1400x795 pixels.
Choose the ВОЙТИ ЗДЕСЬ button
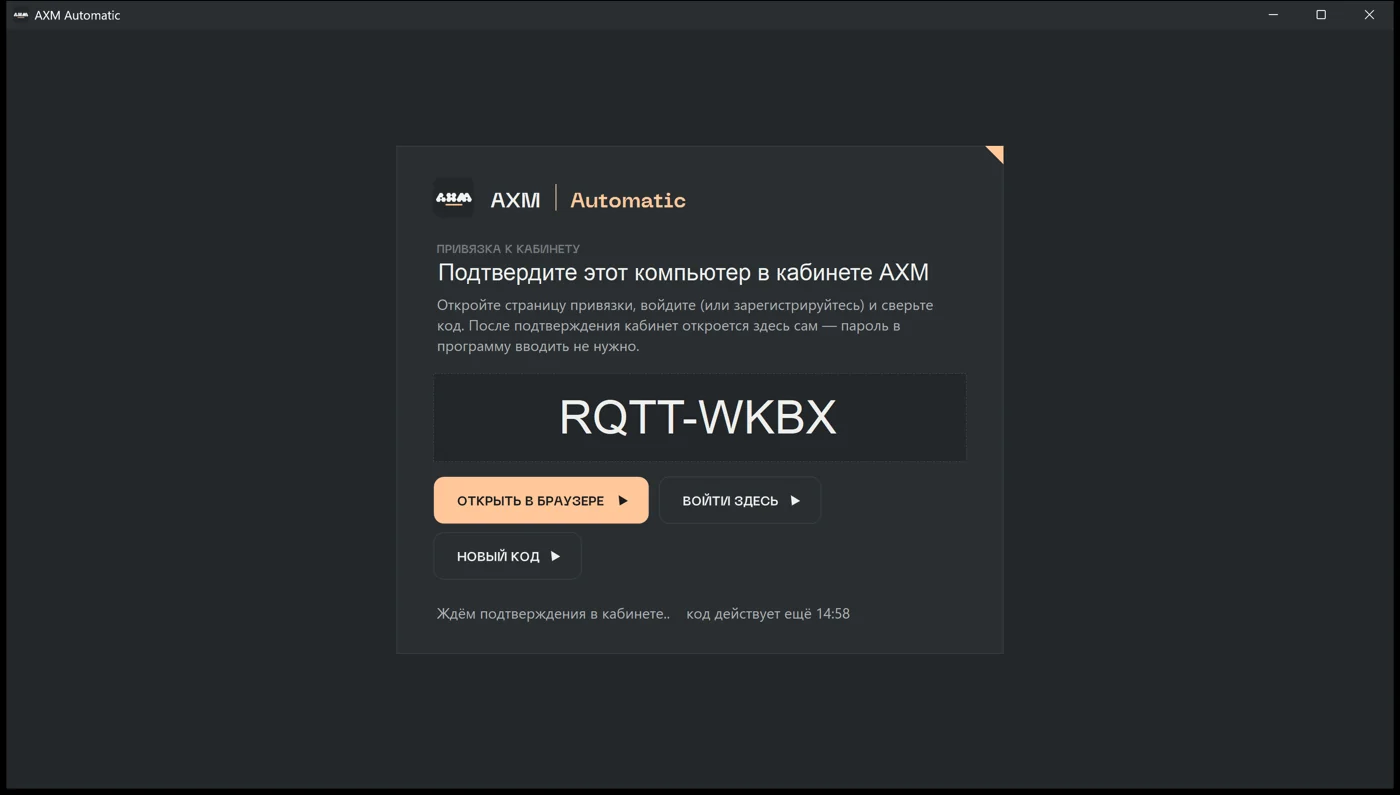(740, 500)
